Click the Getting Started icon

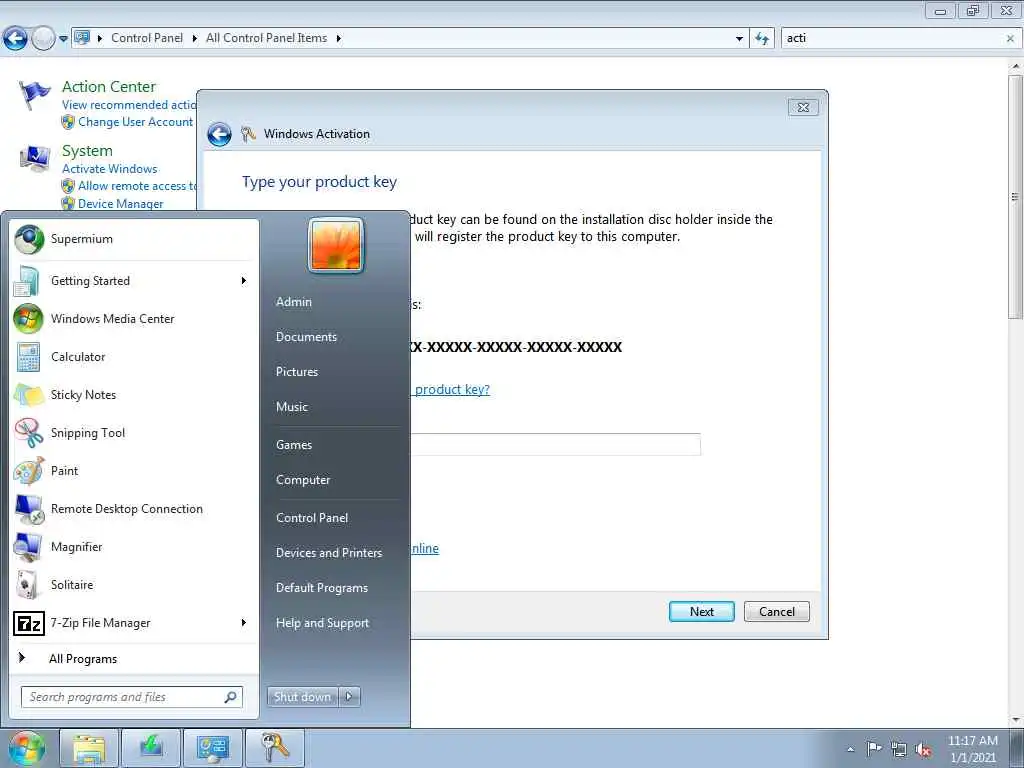click(x=28, y=281)
